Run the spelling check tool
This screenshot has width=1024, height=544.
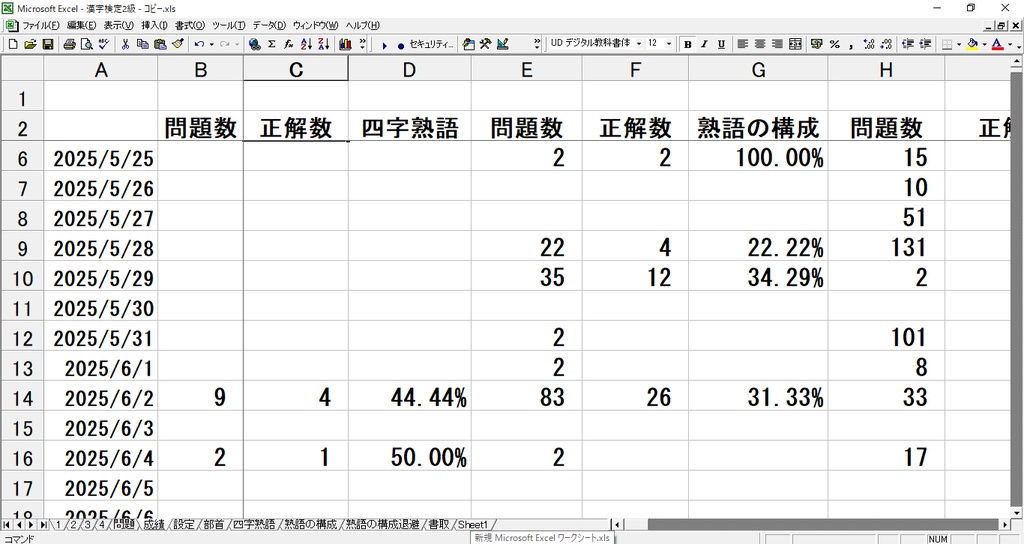click(103, 44)
